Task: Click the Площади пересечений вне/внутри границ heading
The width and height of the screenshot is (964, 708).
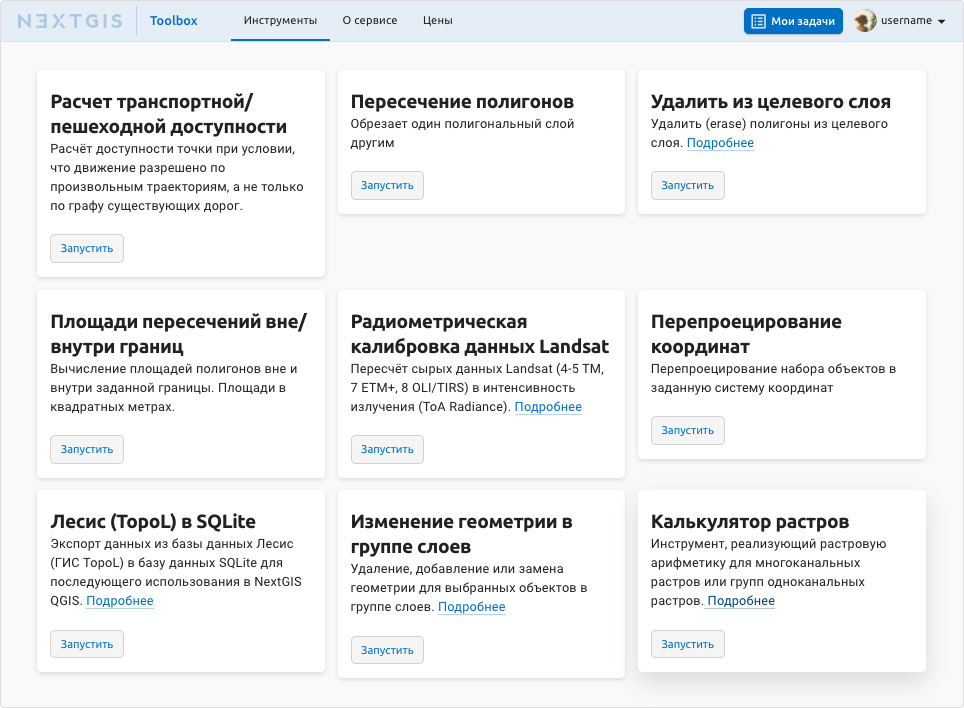Action: 178,334
